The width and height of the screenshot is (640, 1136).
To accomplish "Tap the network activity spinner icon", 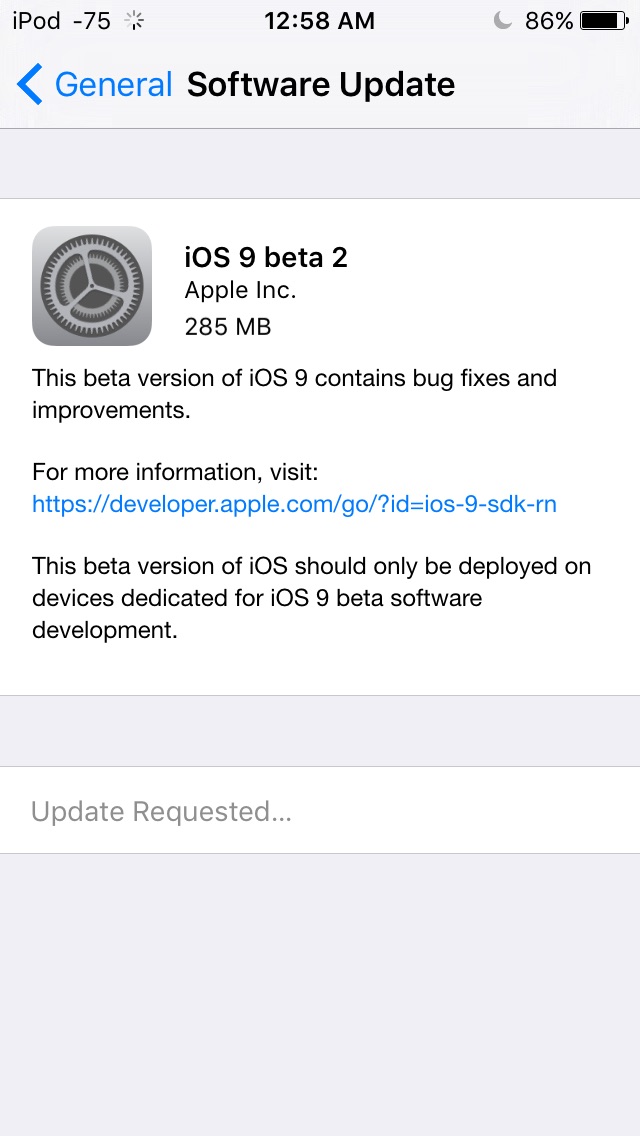I will pos(134,21).
